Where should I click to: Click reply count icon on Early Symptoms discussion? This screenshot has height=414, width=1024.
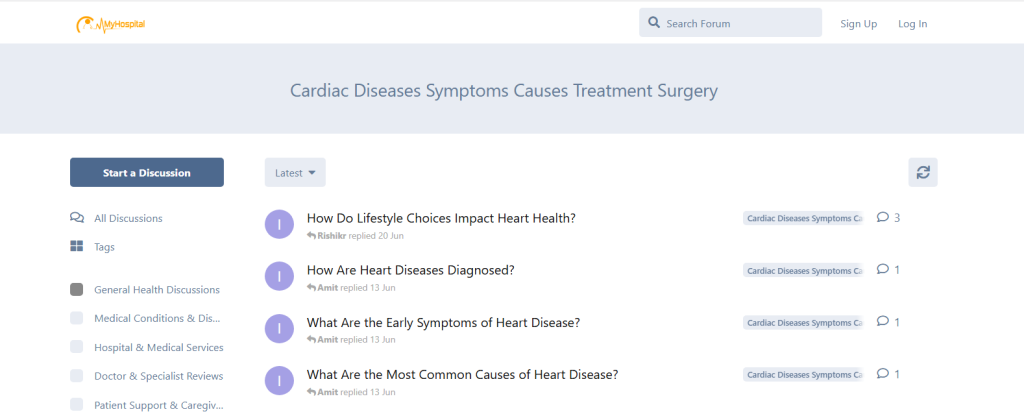pos(883,322)
